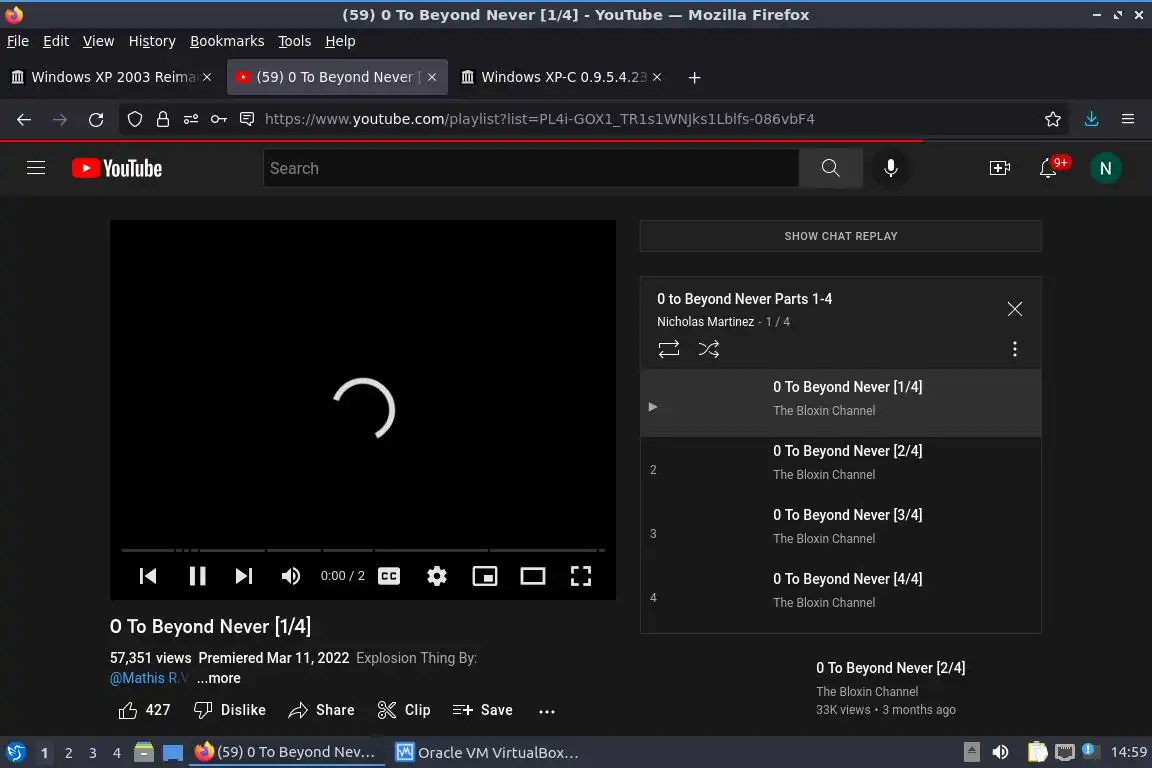View site security lock info
The image size is (1152, 768).
click(x=162, y=119)
